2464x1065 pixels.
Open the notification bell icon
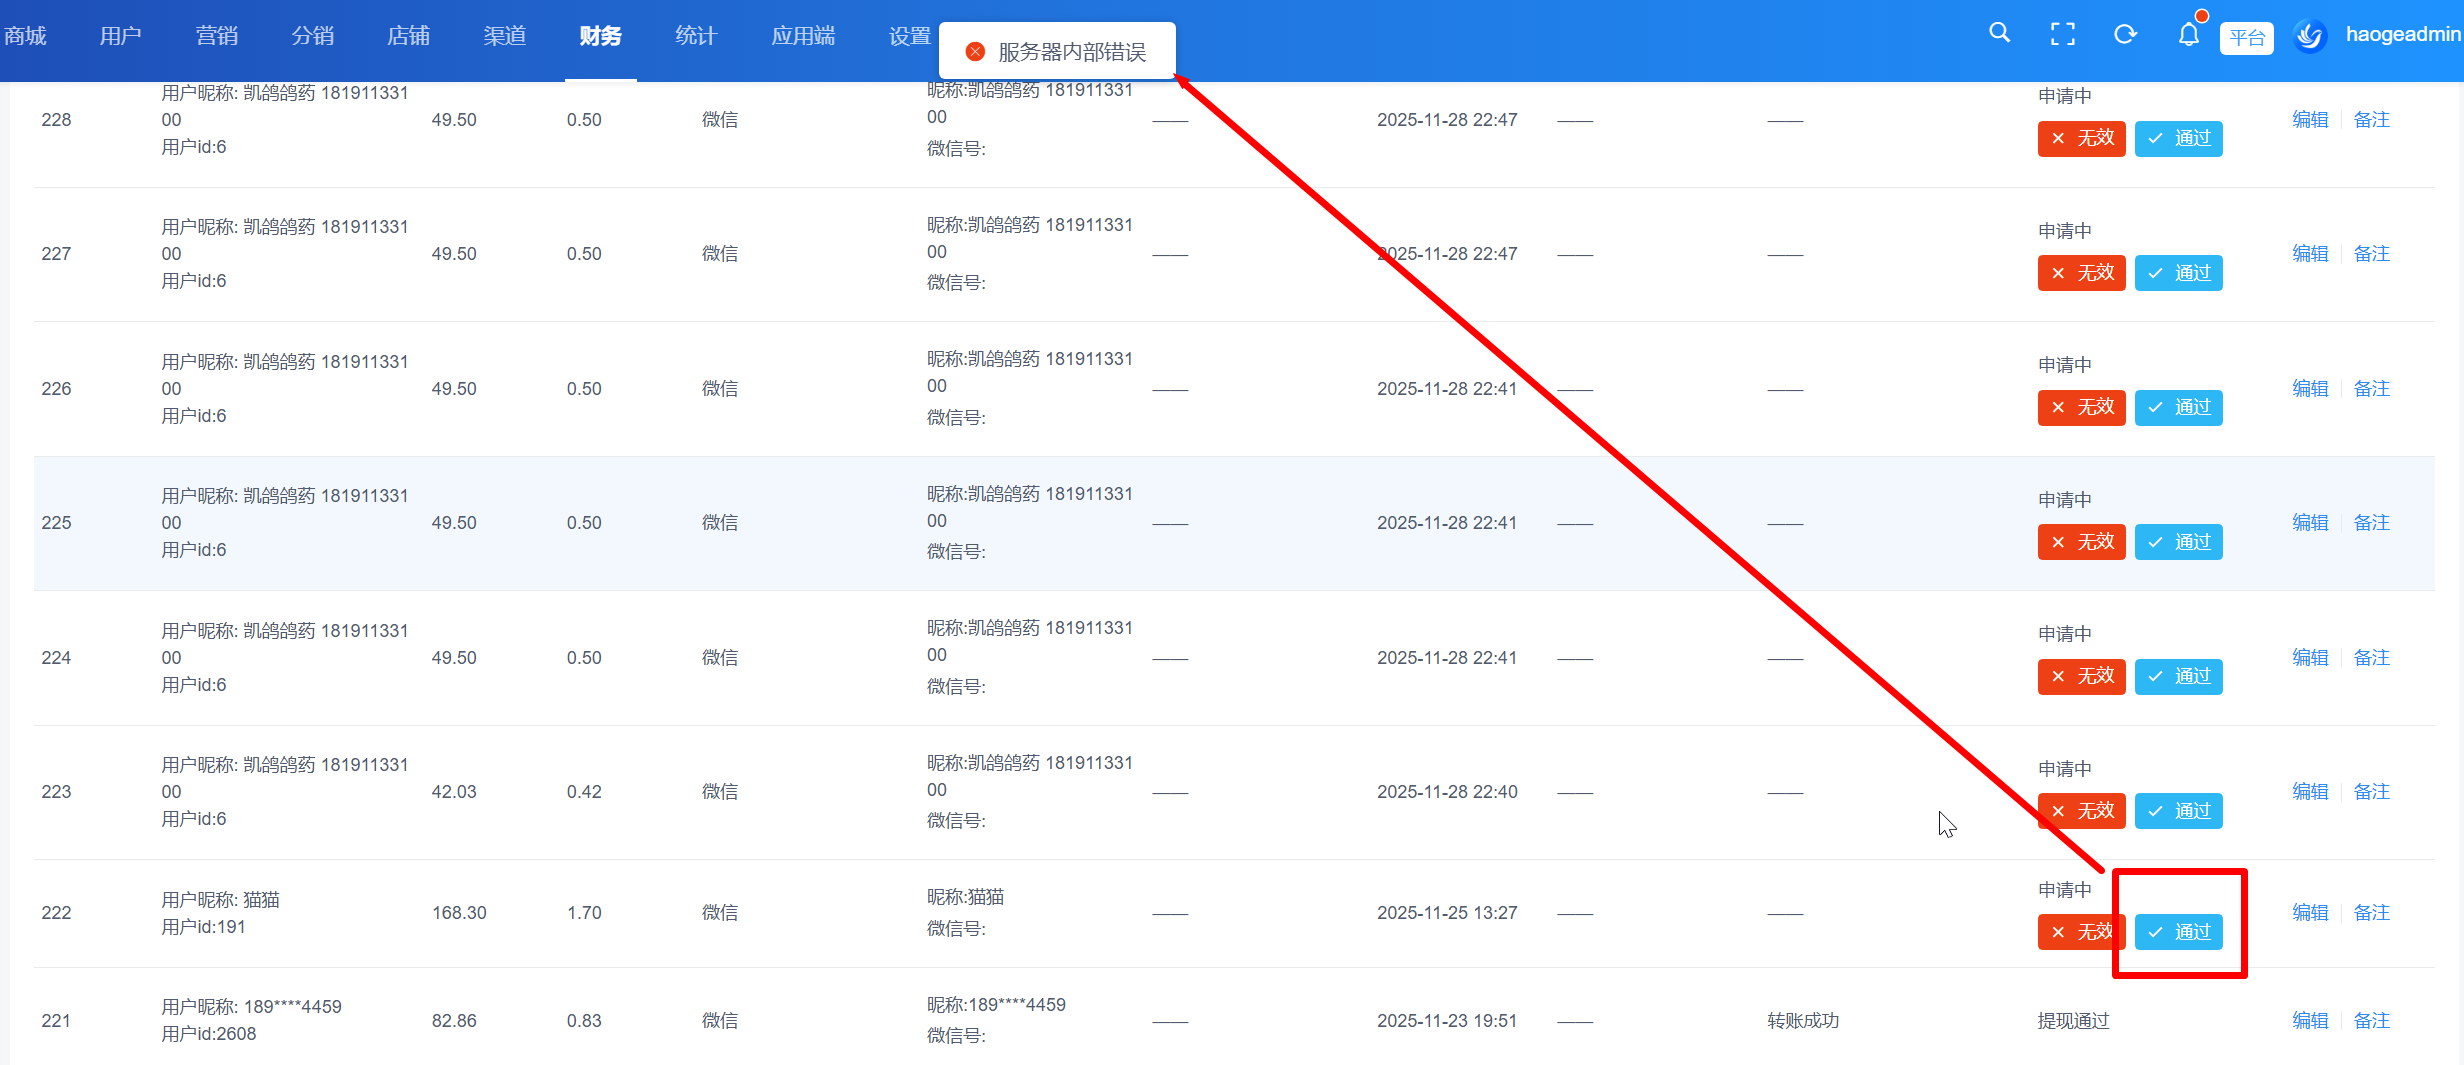click(2188, 35)
